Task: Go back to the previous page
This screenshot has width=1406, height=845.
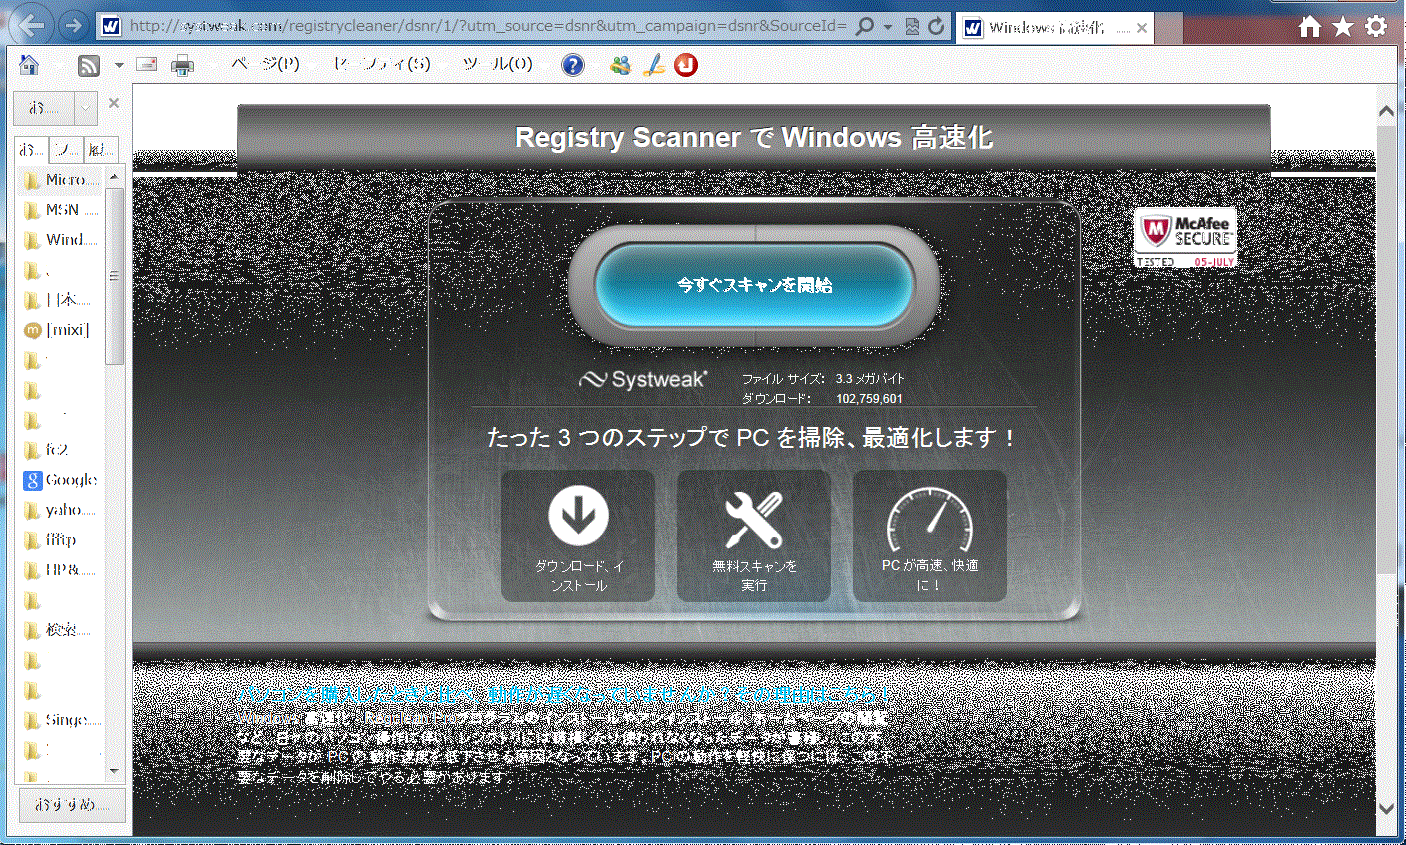Action: 31,25
